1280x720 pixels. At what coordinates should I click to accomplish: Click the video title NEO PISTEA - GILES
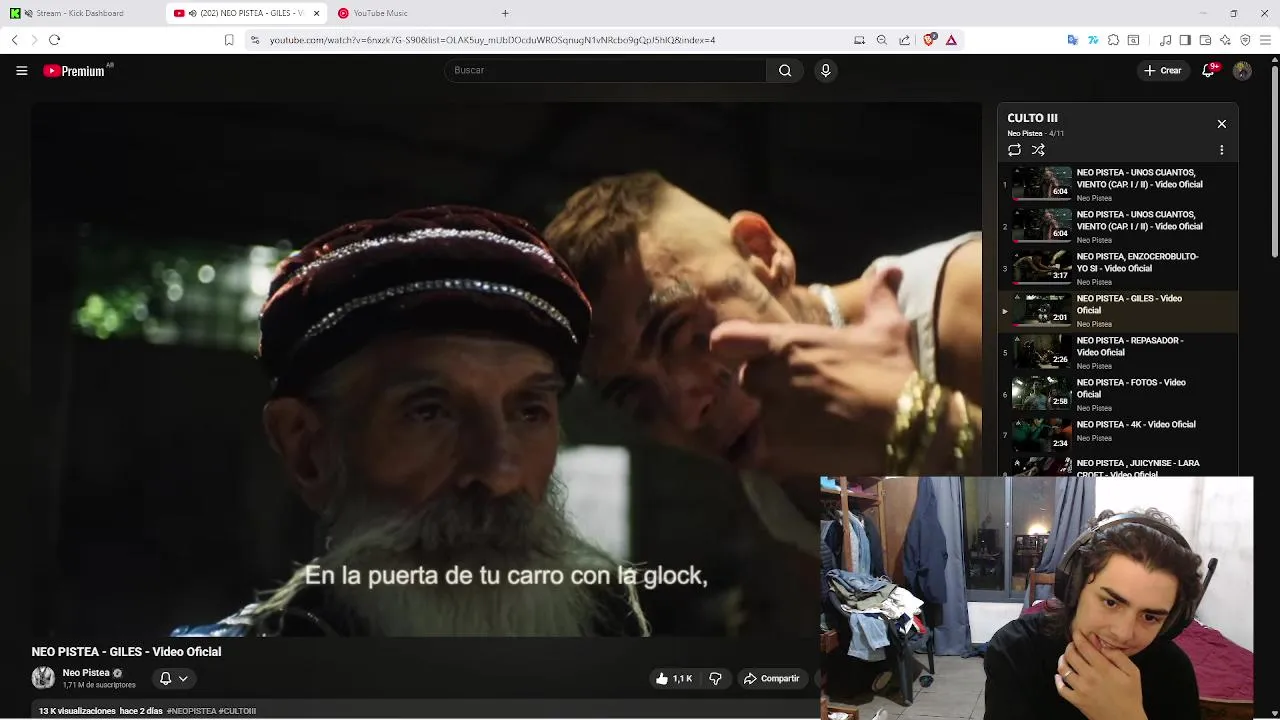126,652
